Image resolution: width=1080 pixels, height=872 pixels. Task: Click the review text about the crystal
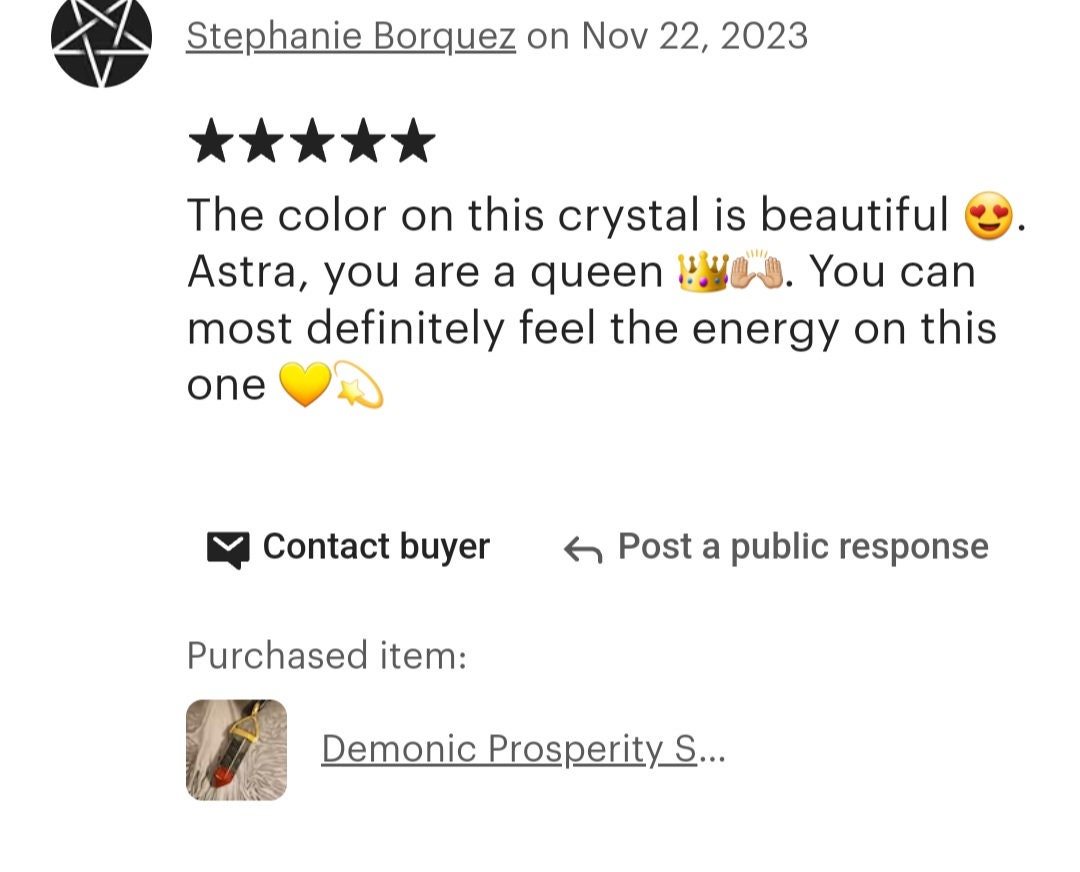pos(606,300)
